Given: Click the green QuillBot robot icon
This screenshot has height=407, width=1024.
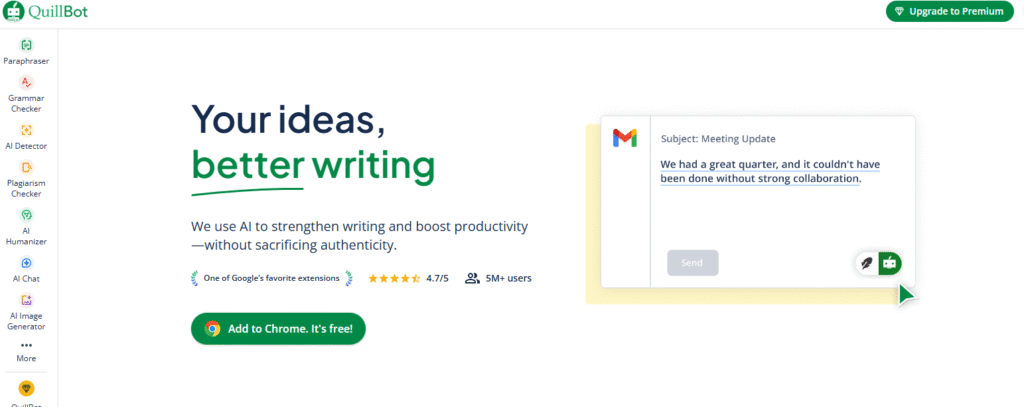Looking at the screenshot, I should click(888, 263).
